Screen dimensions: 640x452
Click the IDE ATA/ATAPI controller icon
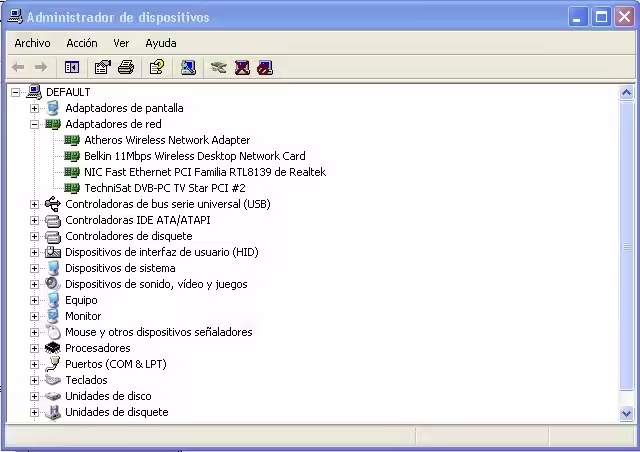coord(53,220)
